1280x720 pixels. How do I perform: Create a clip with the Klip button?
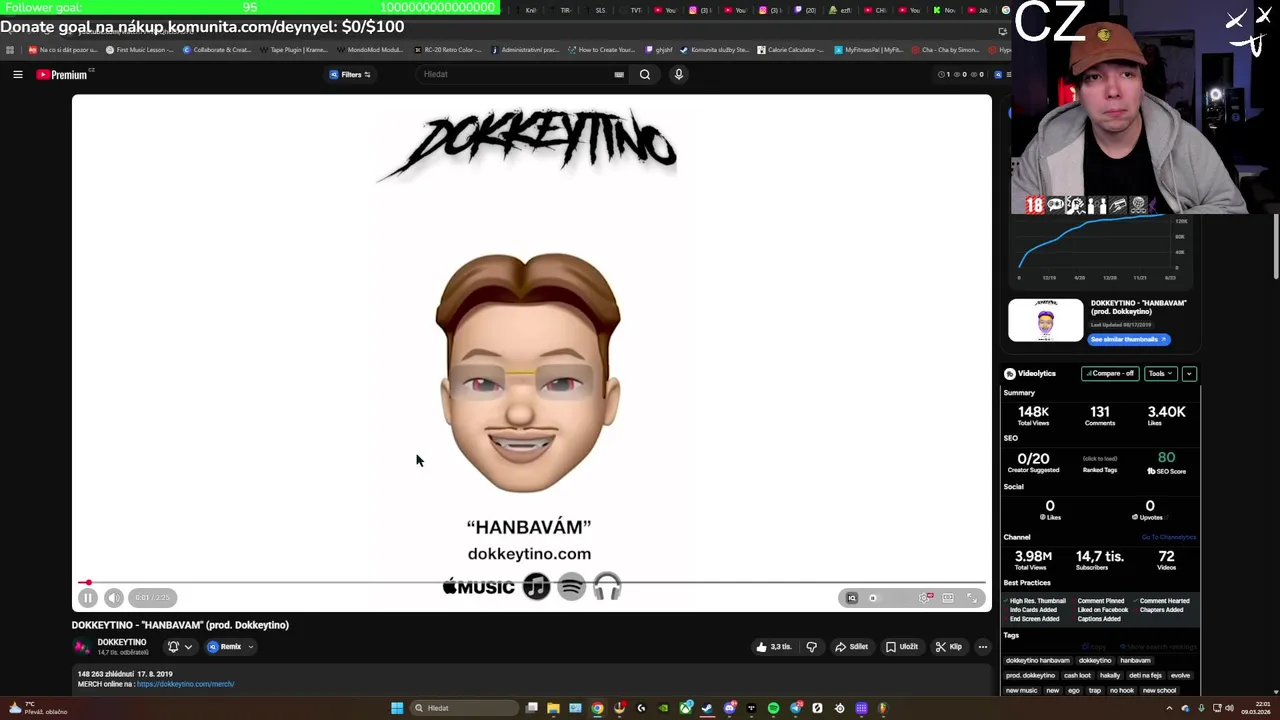(949, 647)
